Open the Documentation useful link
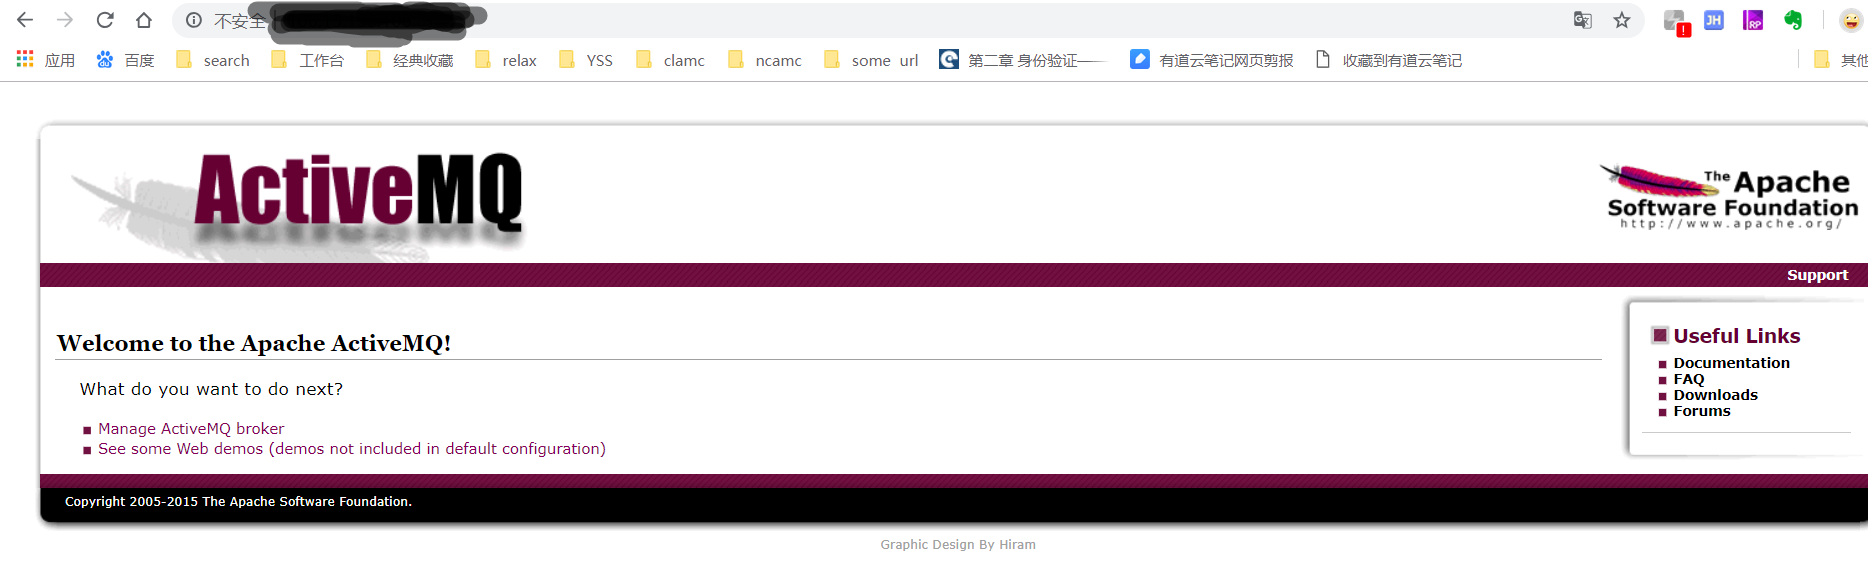Image resolution: width=1868 pixels, height=579 pixels. (1731, 363)
